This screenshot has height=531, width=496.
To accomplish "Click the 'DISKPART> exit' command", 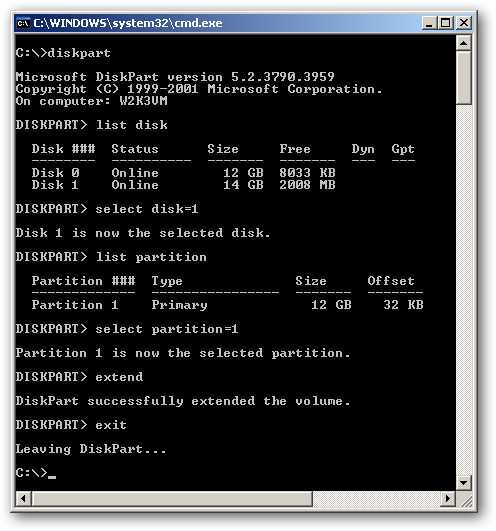I will tap(71, 425).
